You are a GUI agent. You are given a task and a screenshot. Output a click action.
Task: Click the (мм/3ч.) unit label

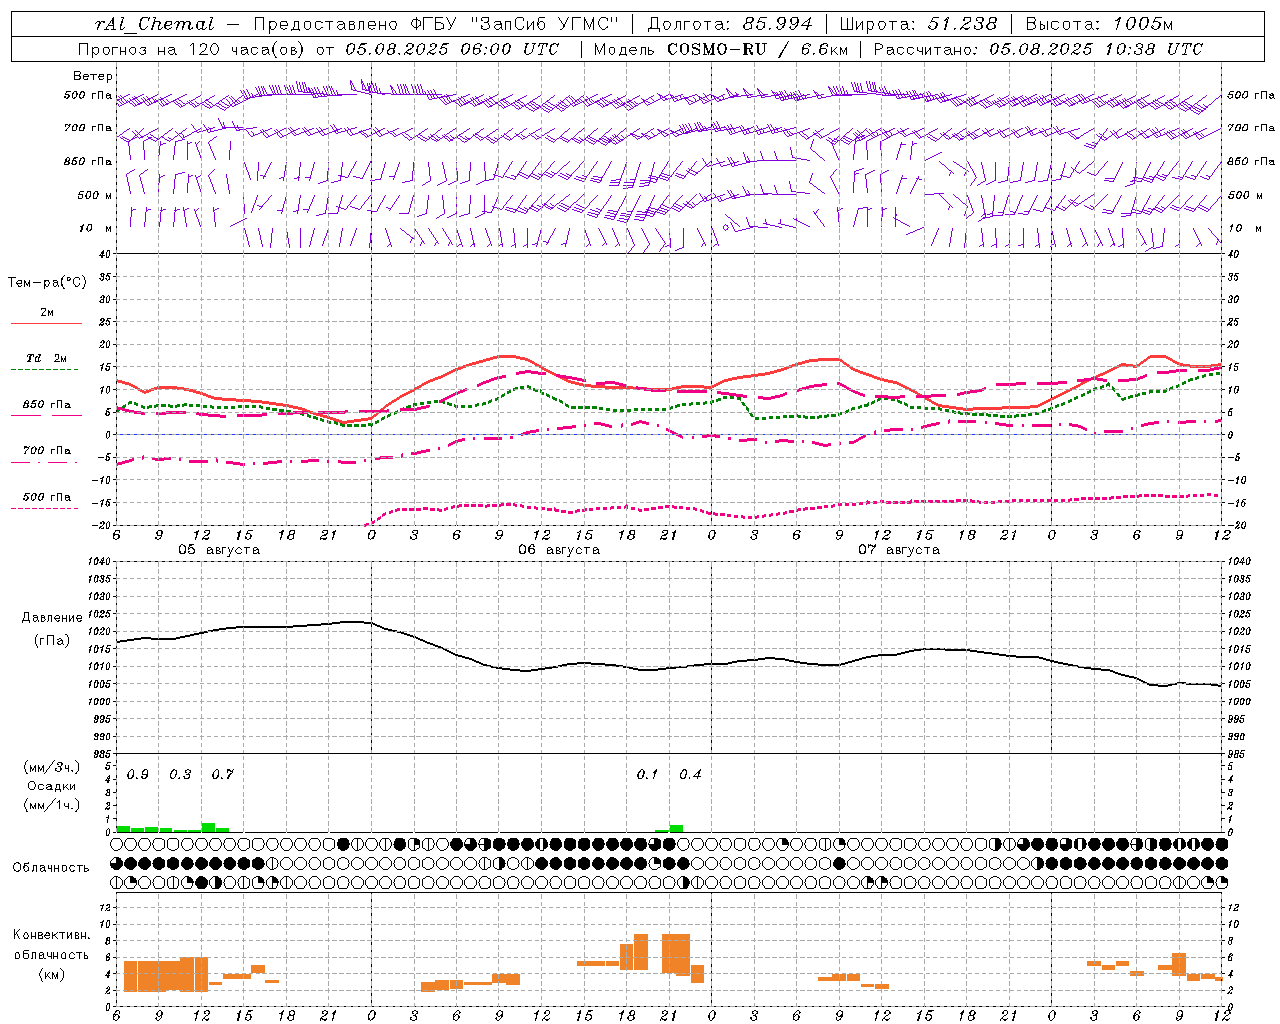click(51, 767)
